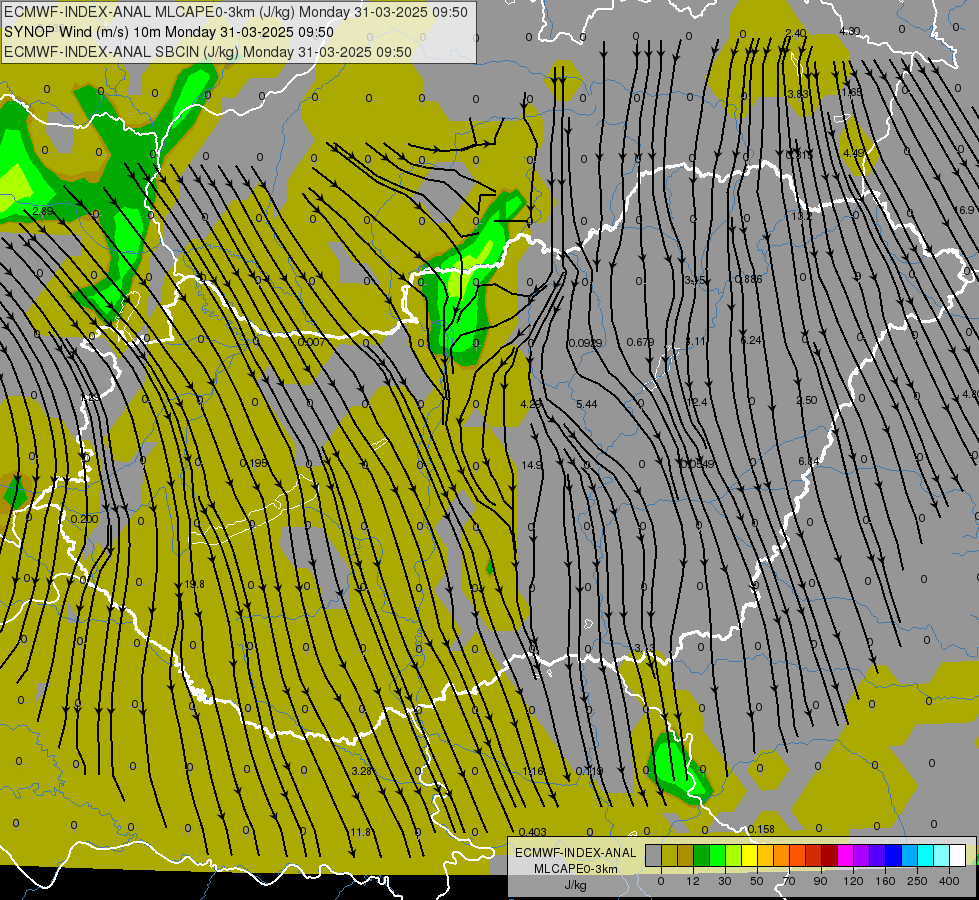Click the magenta legend swatch before 120
Viewport: 979px width, 900px height.
[x=845, y=855]
